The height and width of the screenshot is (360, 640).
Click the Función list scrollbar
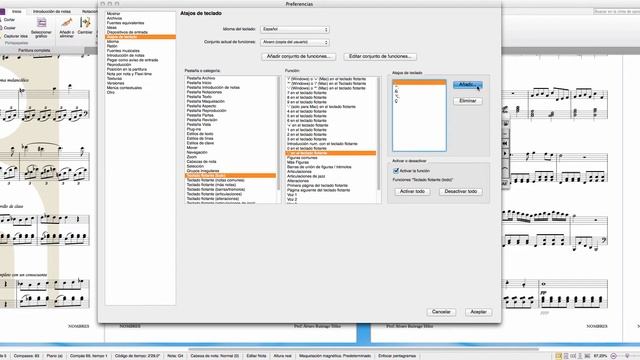point(379,134)
